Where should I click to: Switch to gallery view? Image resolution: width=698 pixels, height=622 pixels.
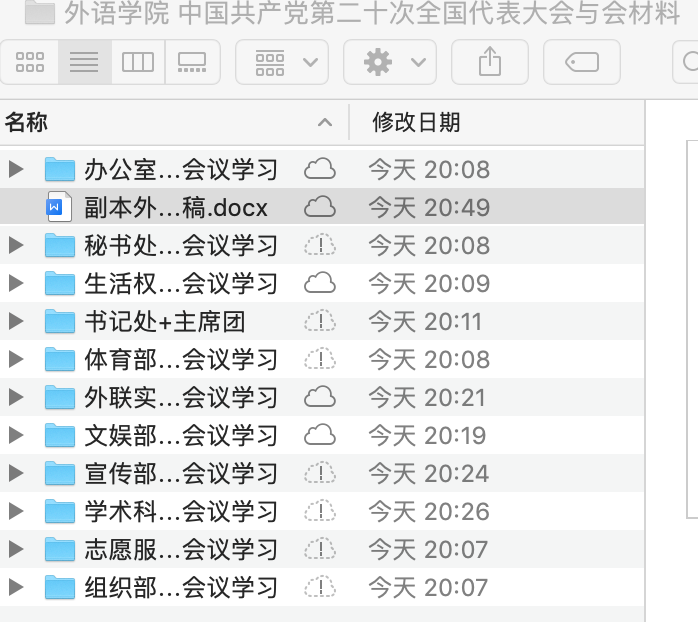[192, 62]
